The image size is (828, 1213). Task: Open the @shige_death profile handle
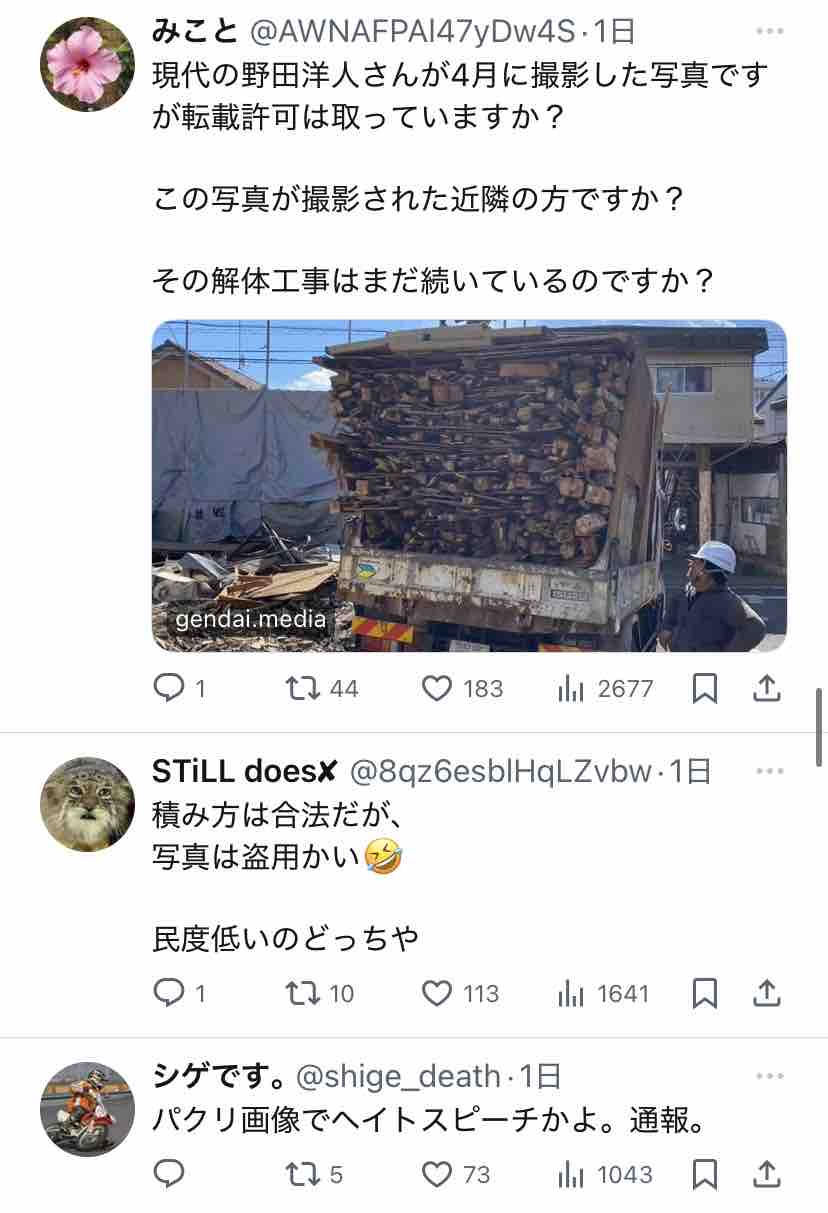click(398, 1076)
